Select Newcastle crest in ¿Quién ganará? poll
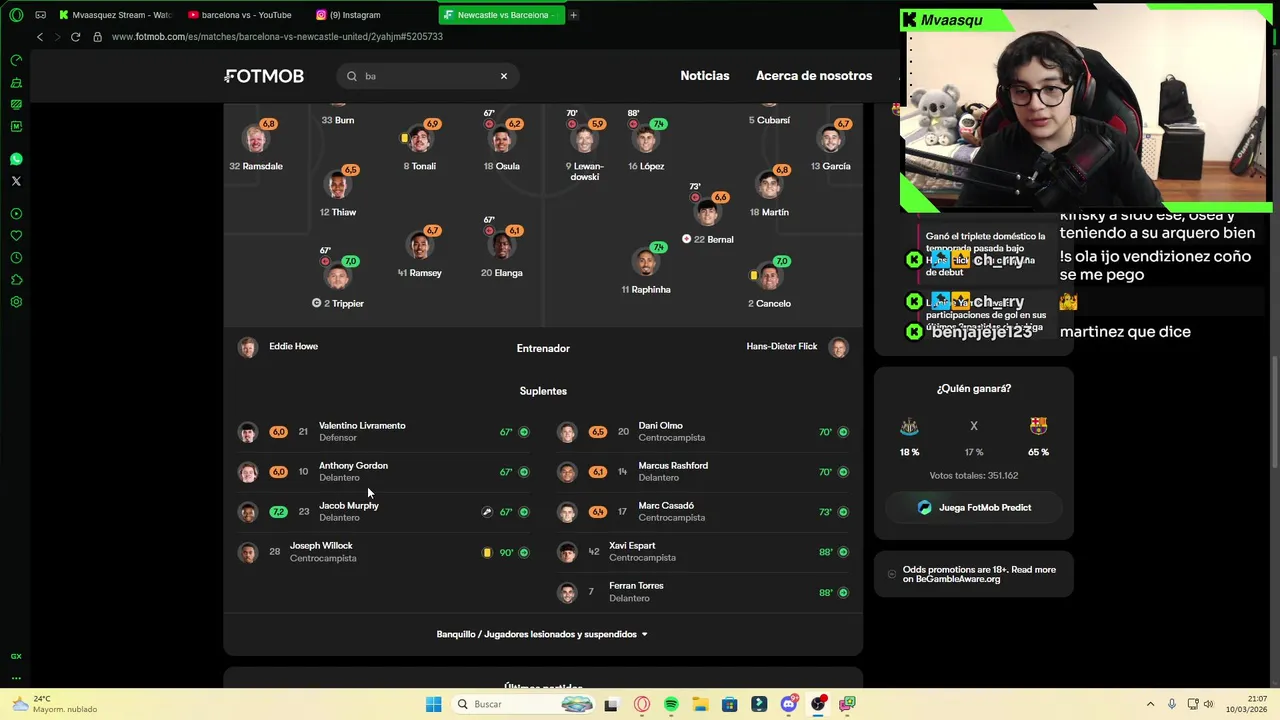The image size is (1280, 720). [909, 427]
